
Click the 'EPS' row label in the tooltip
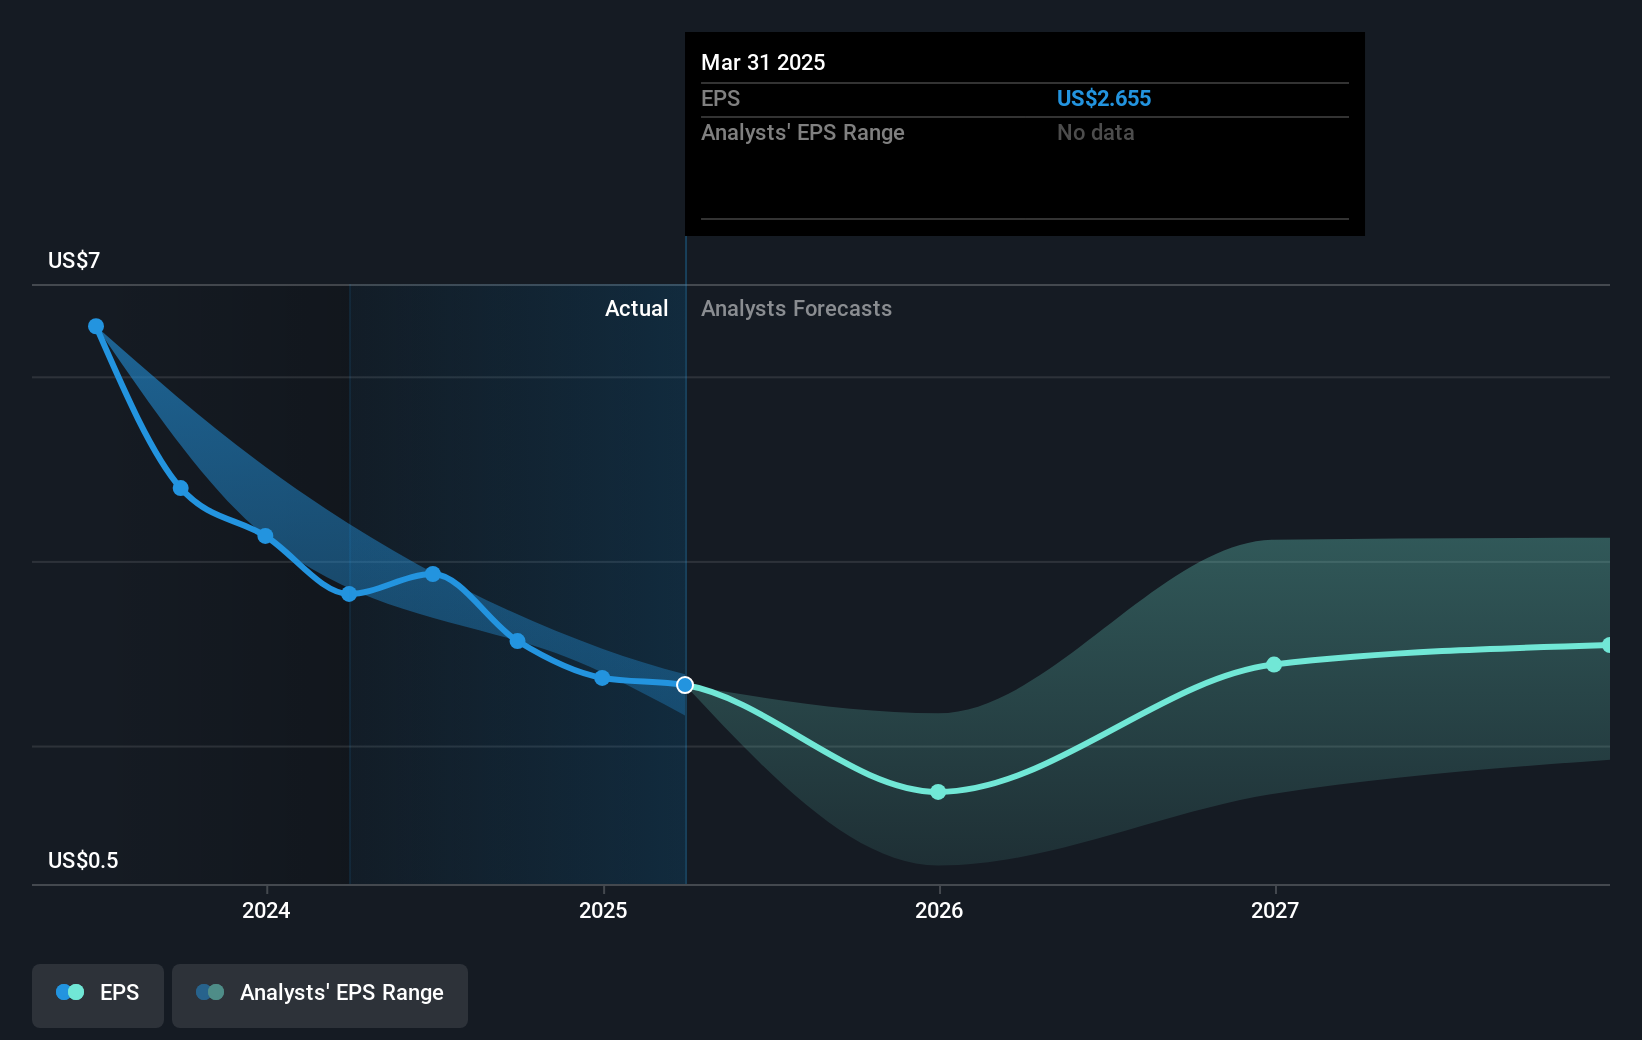(x=720, y=98)
